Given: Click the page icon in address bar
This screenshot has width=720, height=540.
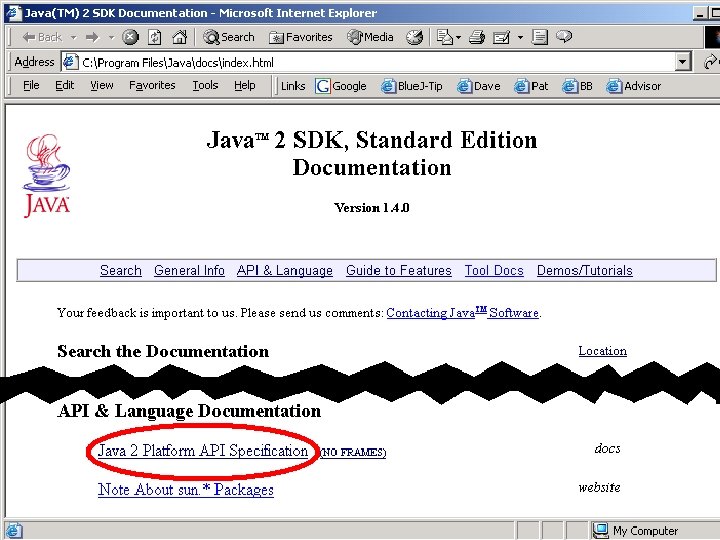Looking at the screenshot, I should point(70,62).
